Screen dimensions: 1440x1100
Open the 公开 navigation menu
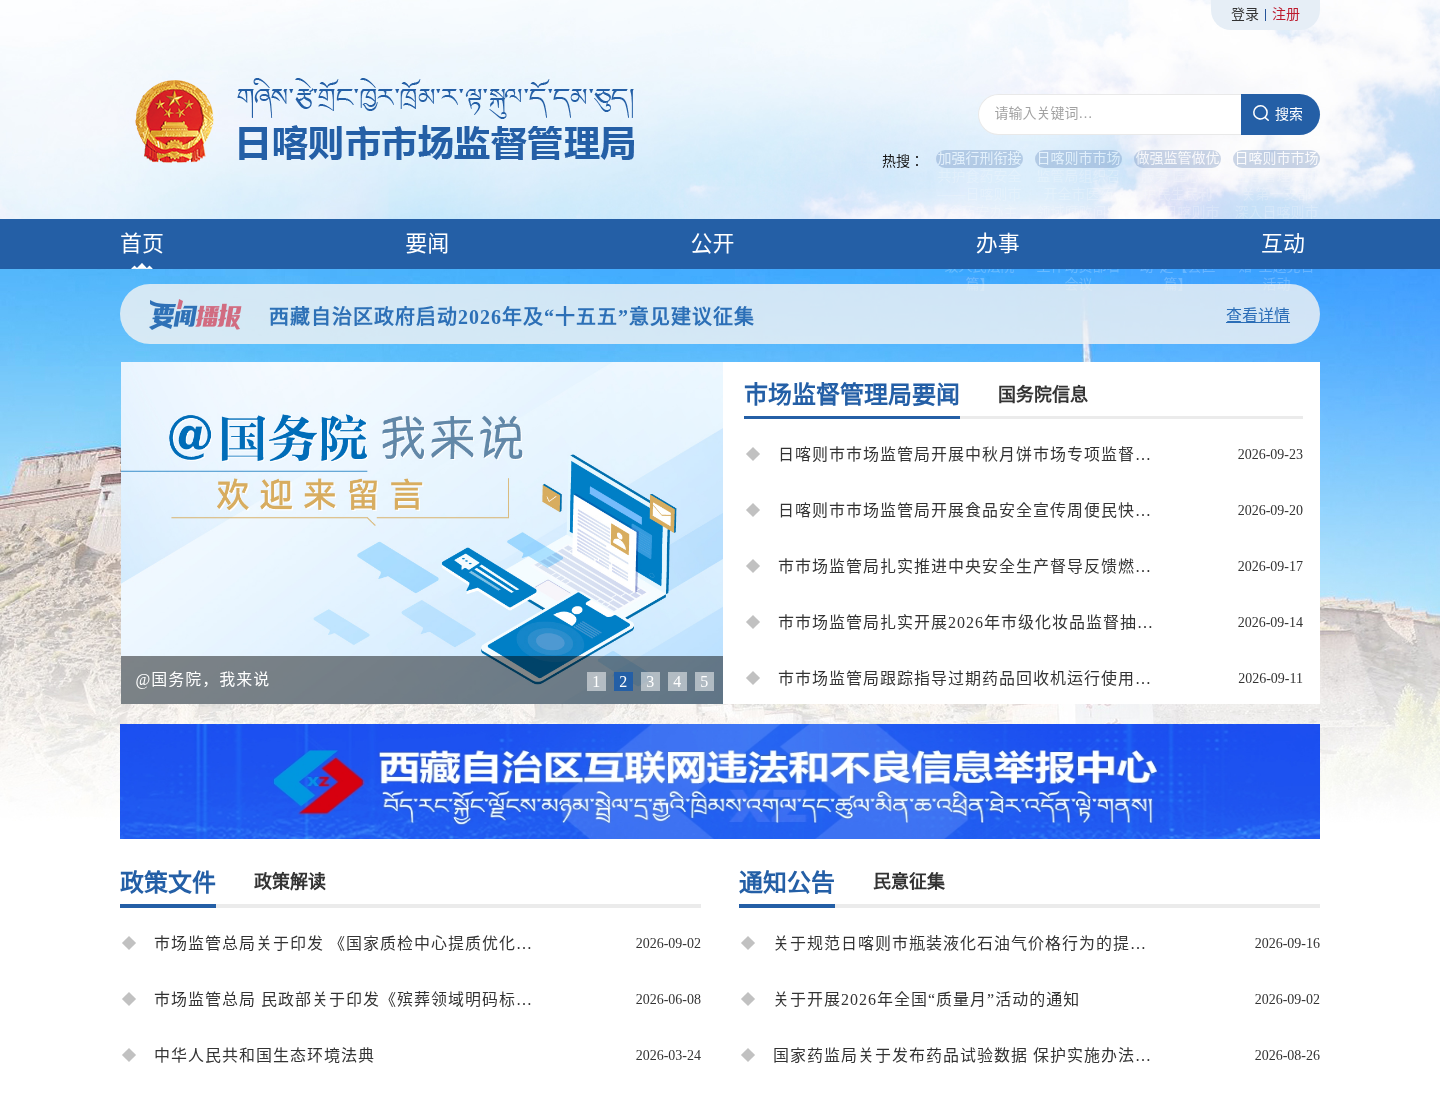pyautogui.click(x=713, y=243)
